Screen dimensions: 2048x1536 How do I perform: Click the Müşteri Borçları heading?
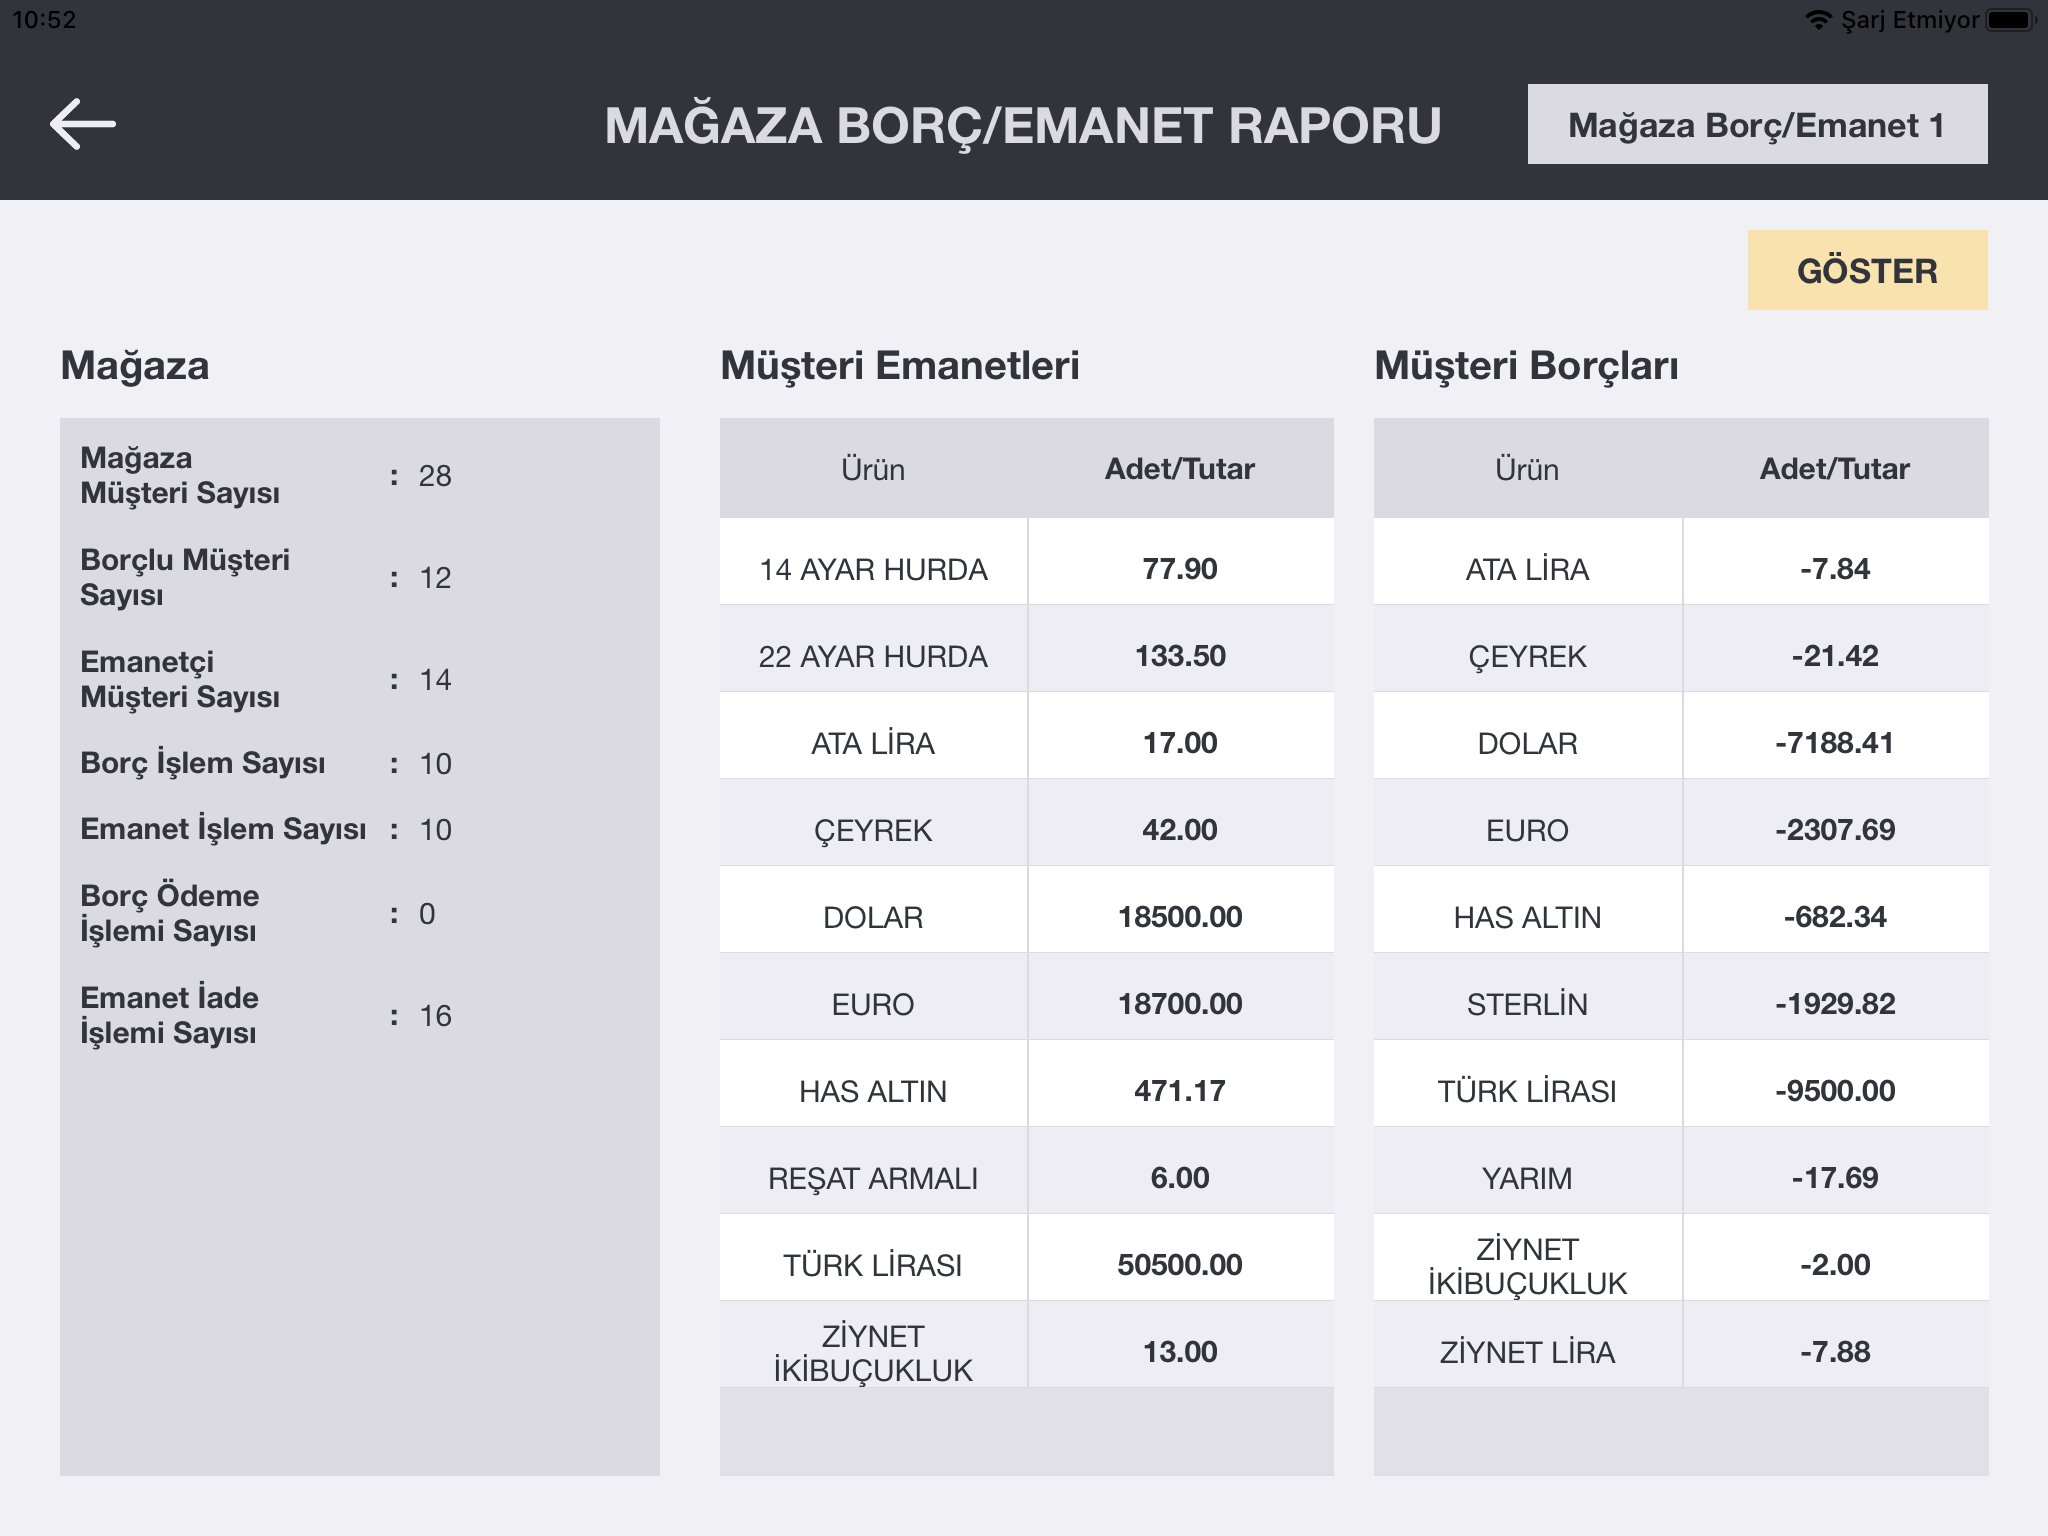tap(1526, 366)
